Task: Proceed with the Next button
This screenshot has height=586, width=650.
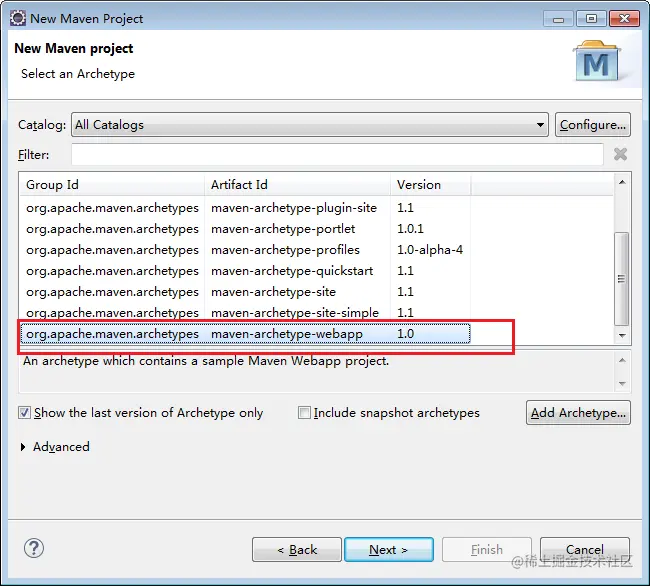Action: [389, 550]
